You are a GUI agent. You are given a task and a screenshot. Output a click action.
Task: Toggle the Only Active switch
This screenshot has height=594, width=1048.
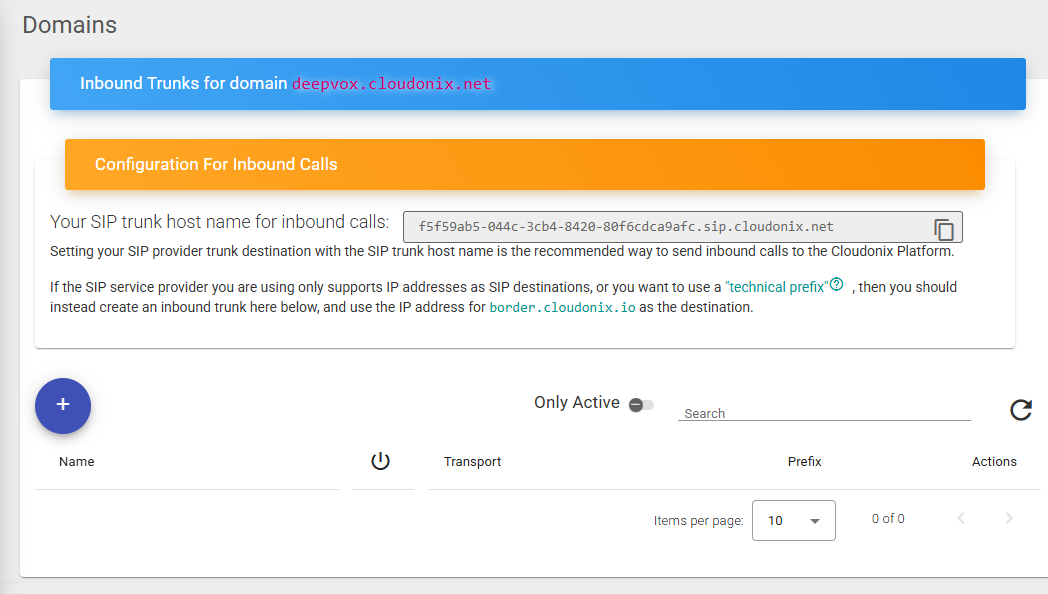point(641,404)
